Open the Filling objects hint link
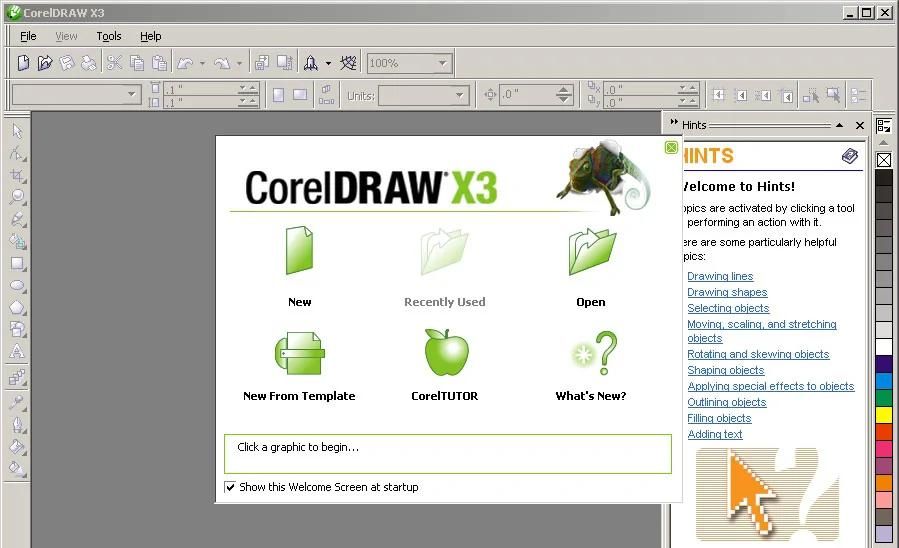The image size is (899, 548). click(719, 418)
